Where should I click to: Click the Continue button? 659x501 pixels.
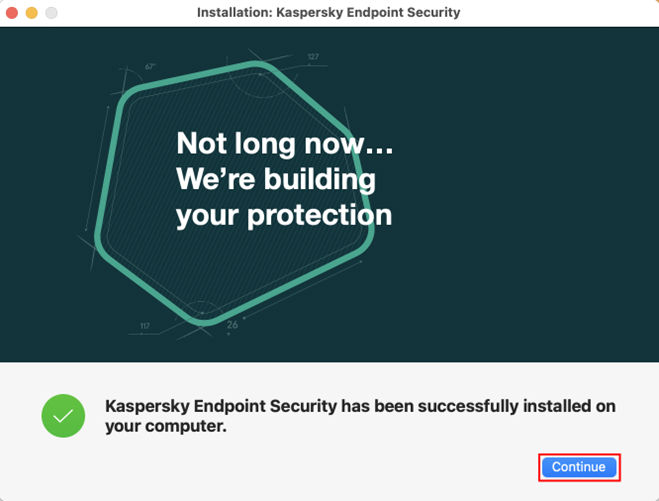(x=578, y=467)
